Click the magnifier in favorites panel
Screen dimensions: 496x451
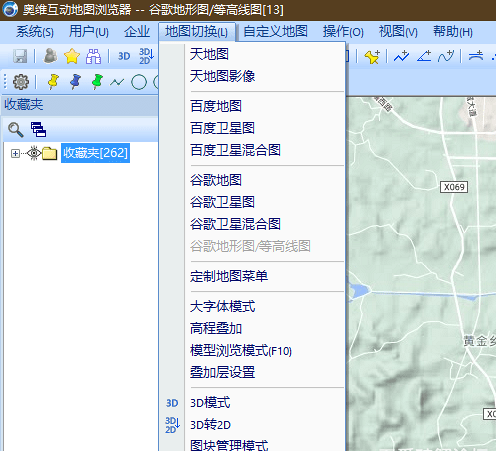coord(16,130)
